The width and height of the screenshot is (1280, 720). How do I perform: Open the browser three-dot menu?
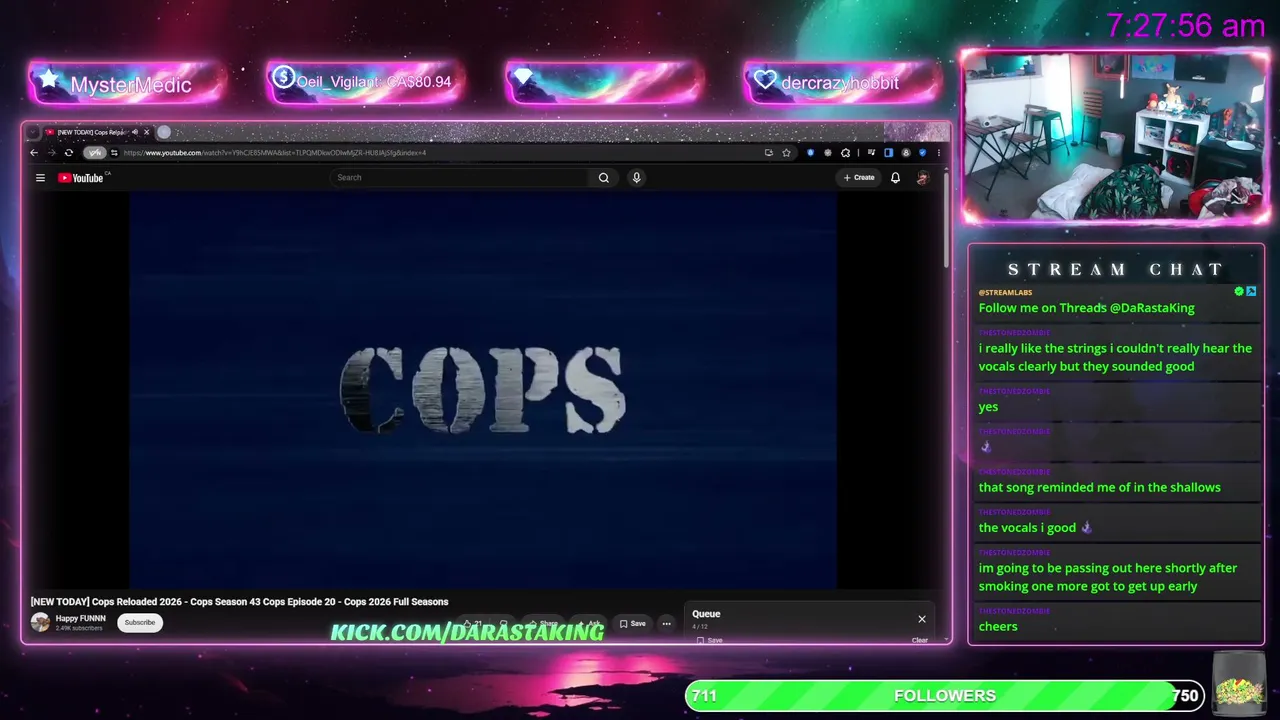(938, 153)
